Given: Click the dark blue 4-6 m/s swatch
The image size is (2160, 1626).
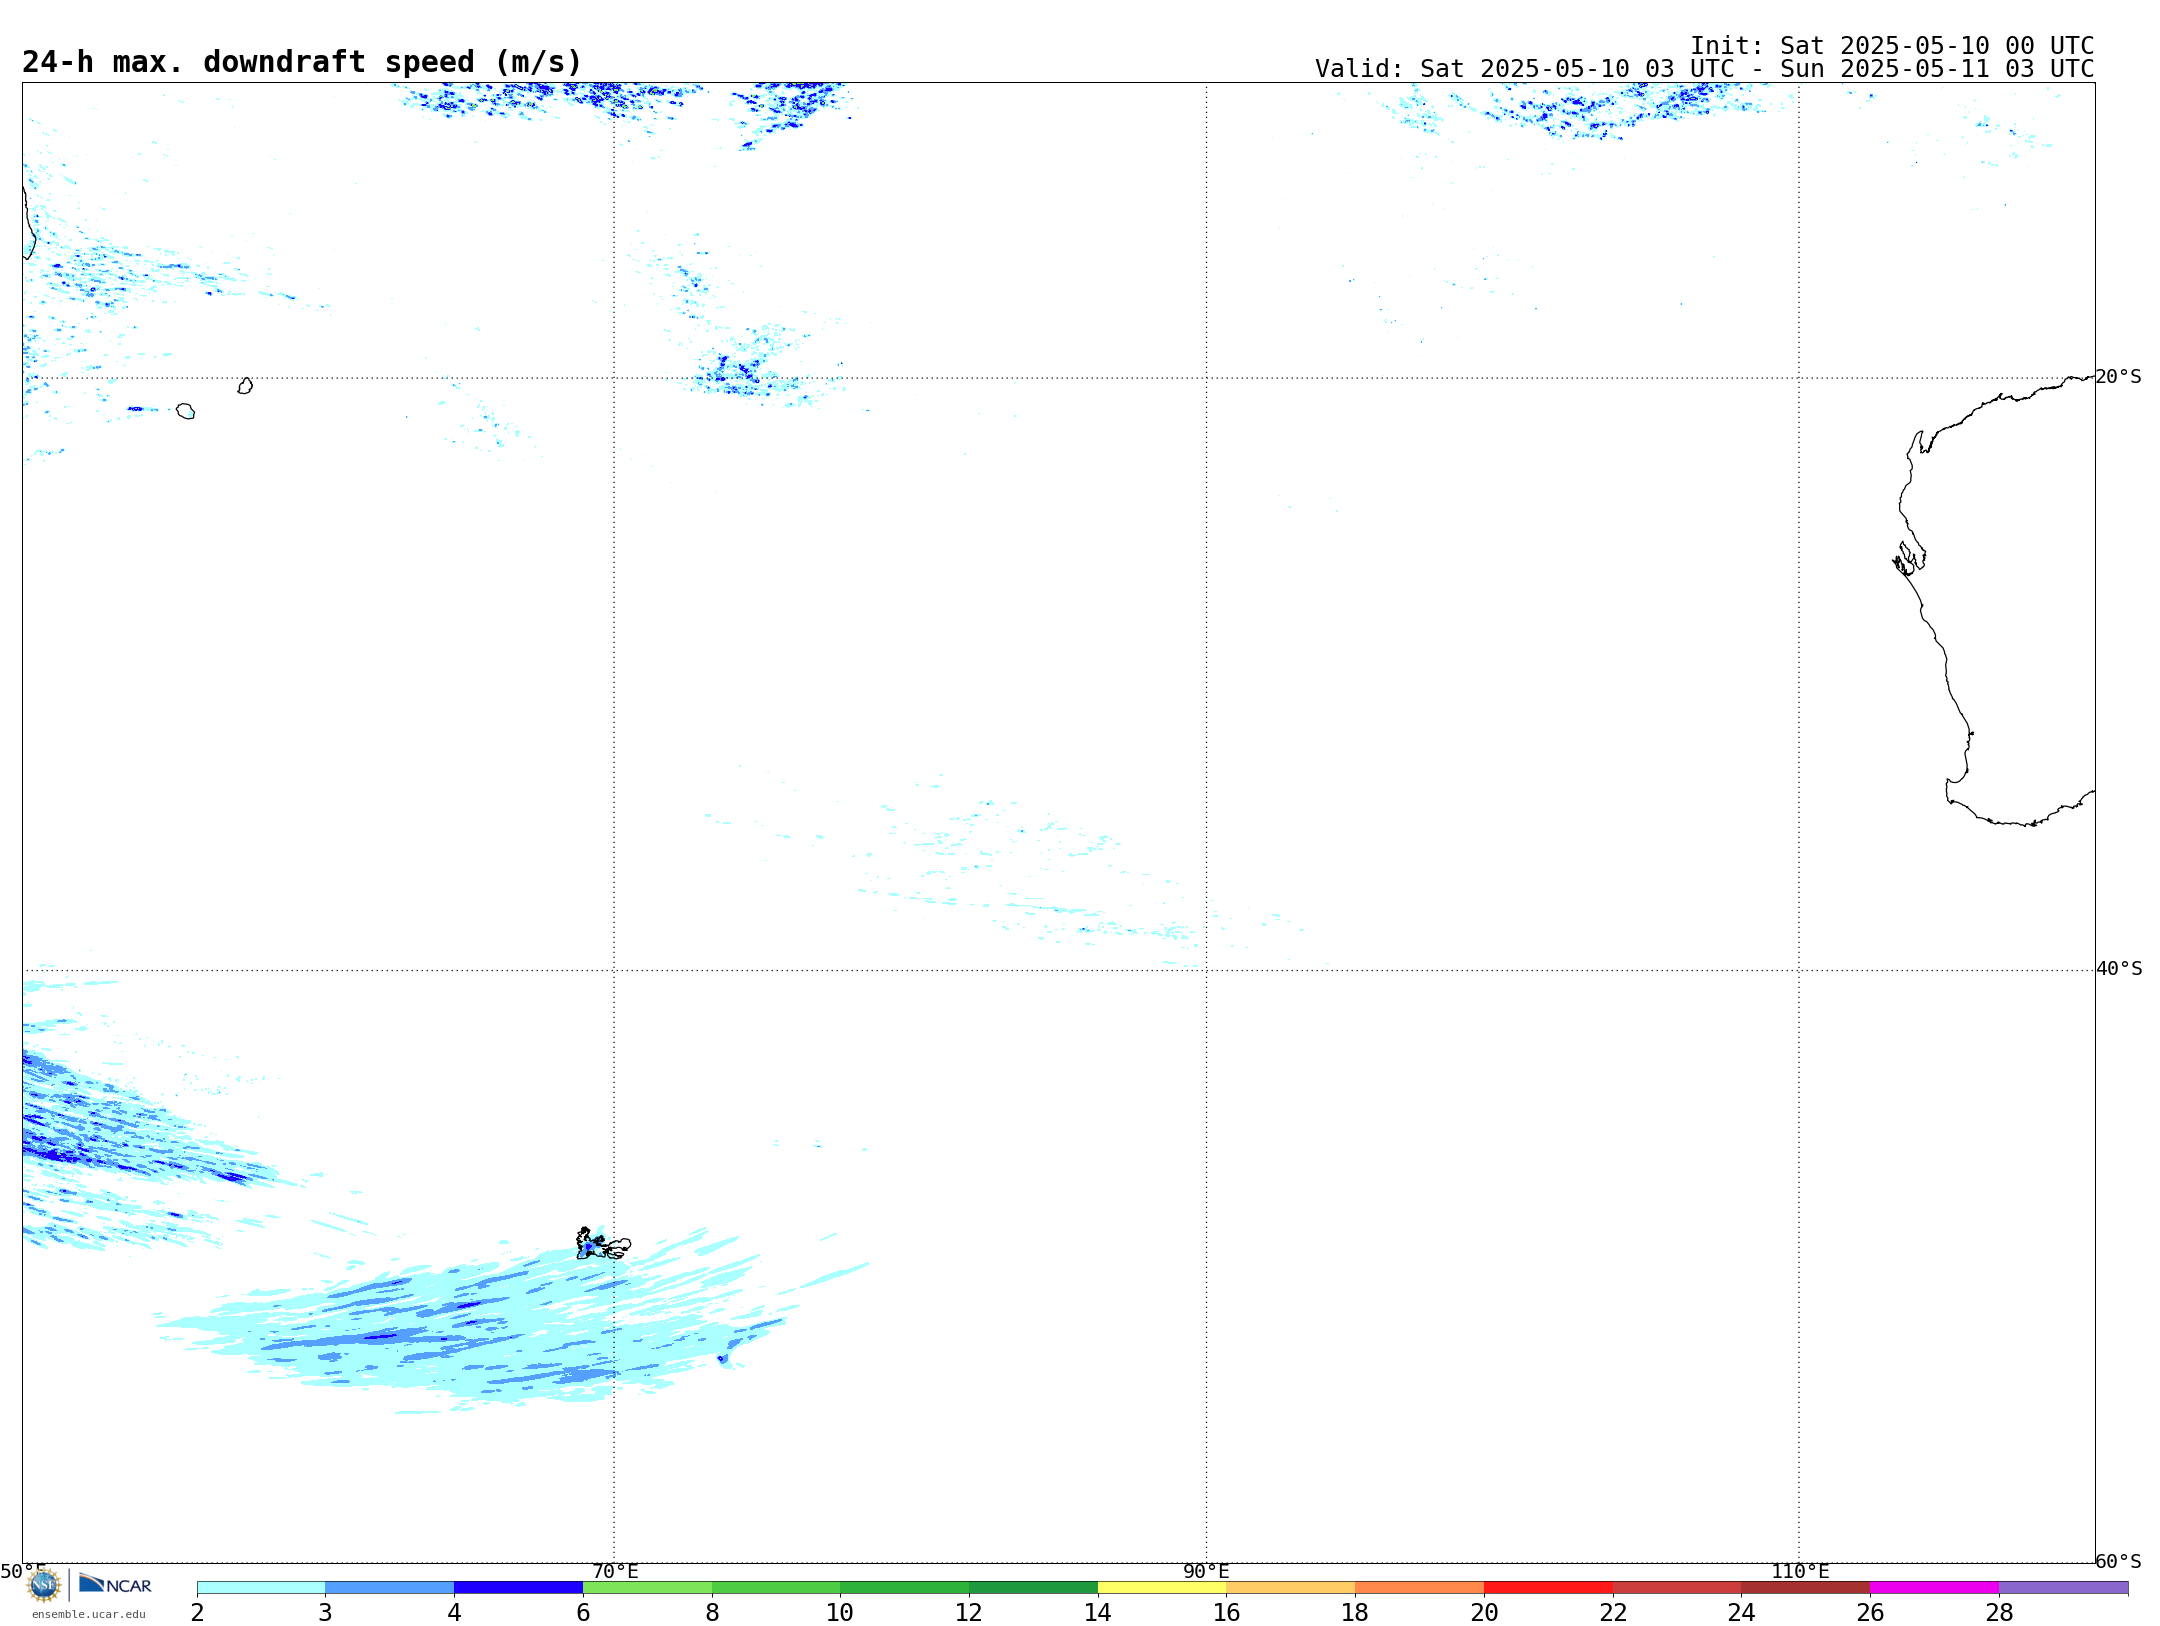Looking at the screenshot, I should 519,1588.
